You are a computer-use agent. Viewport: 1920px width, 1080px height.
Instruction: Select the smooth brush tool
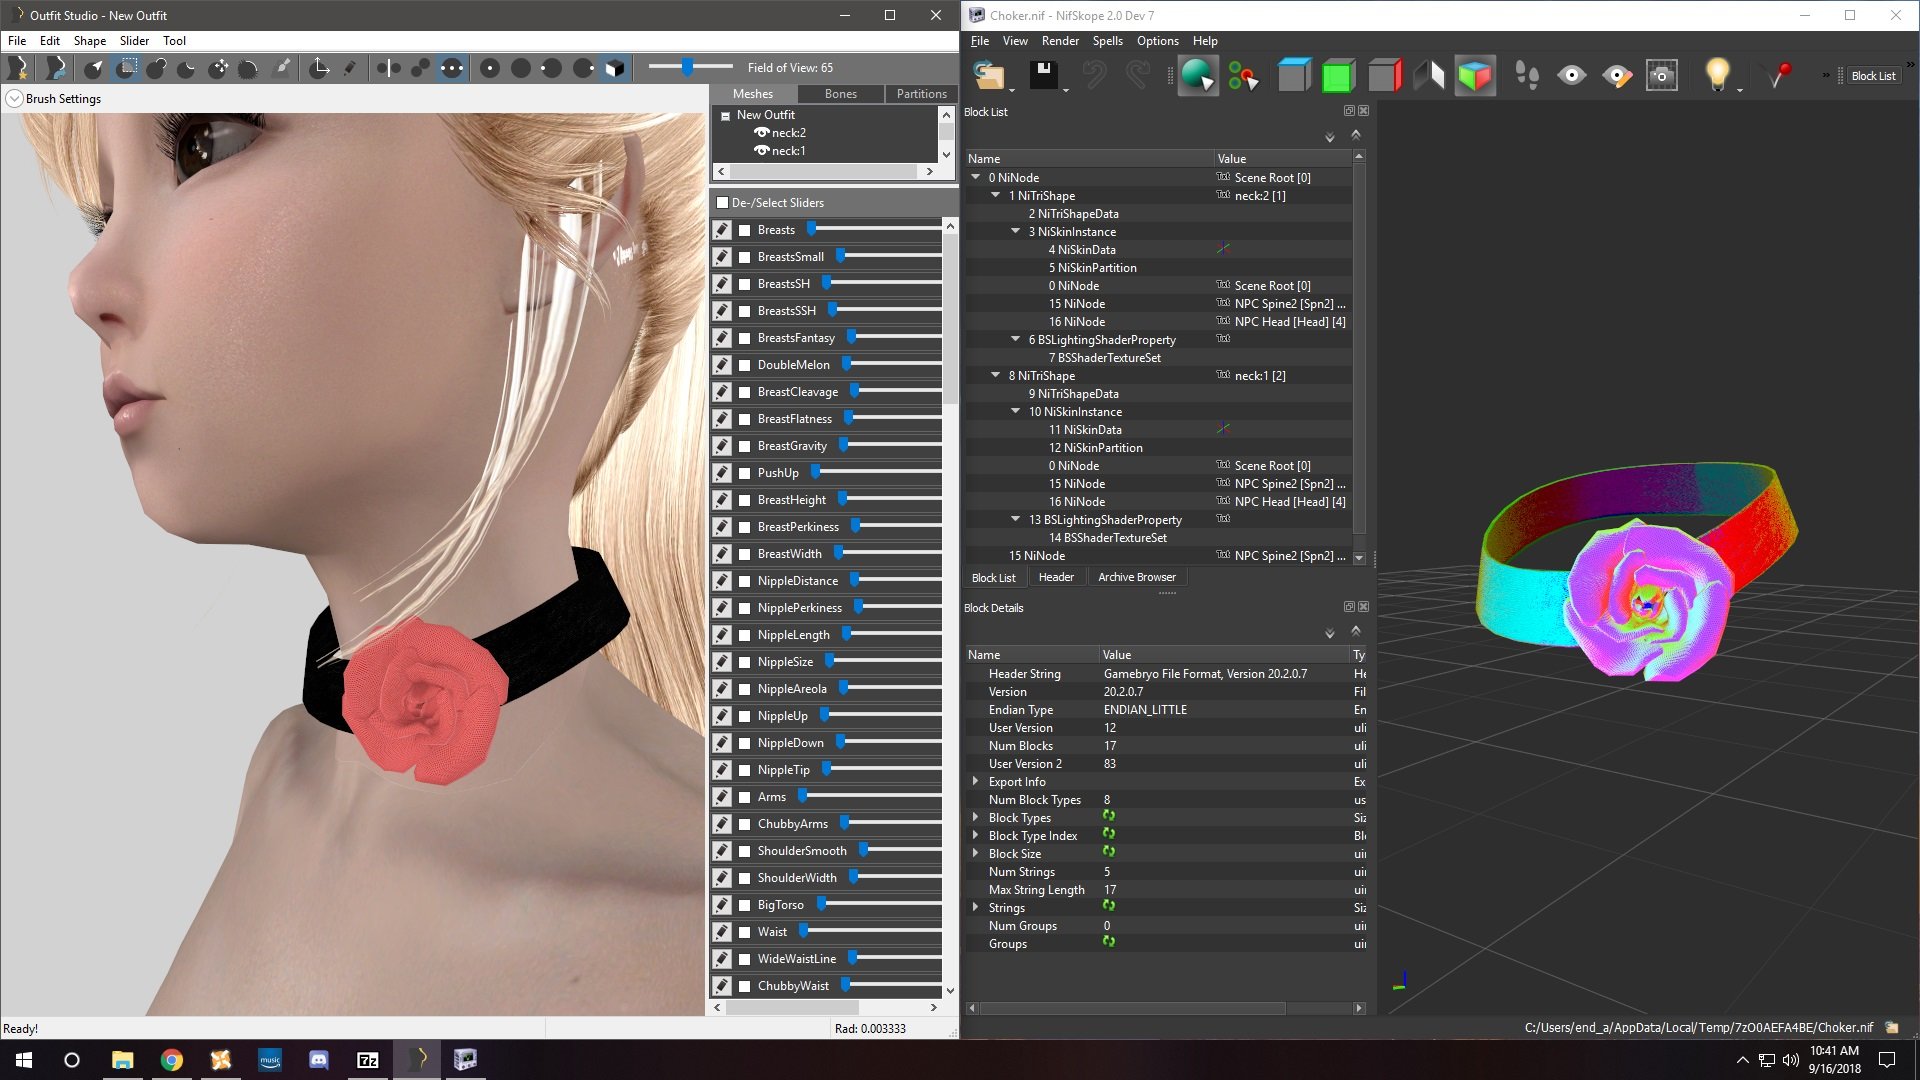(x=248, y=68)
